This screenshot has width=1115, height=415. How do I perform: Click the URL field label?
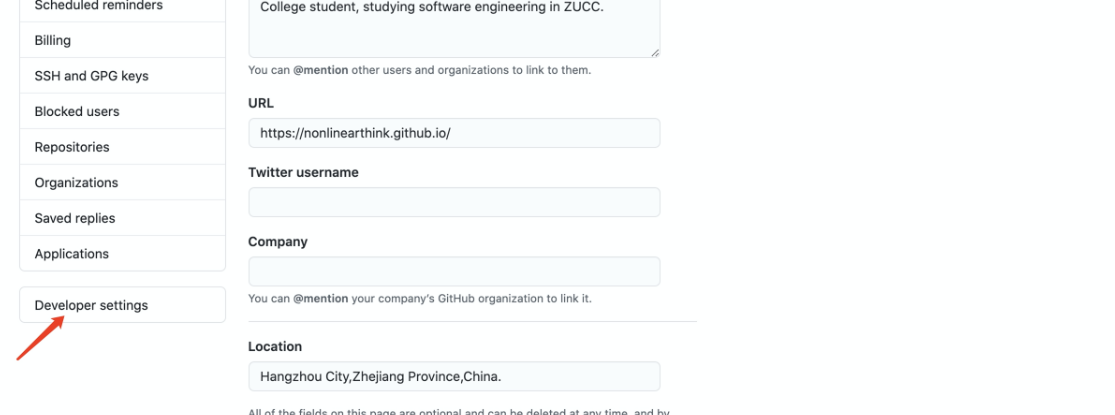(x=261, y=103)
